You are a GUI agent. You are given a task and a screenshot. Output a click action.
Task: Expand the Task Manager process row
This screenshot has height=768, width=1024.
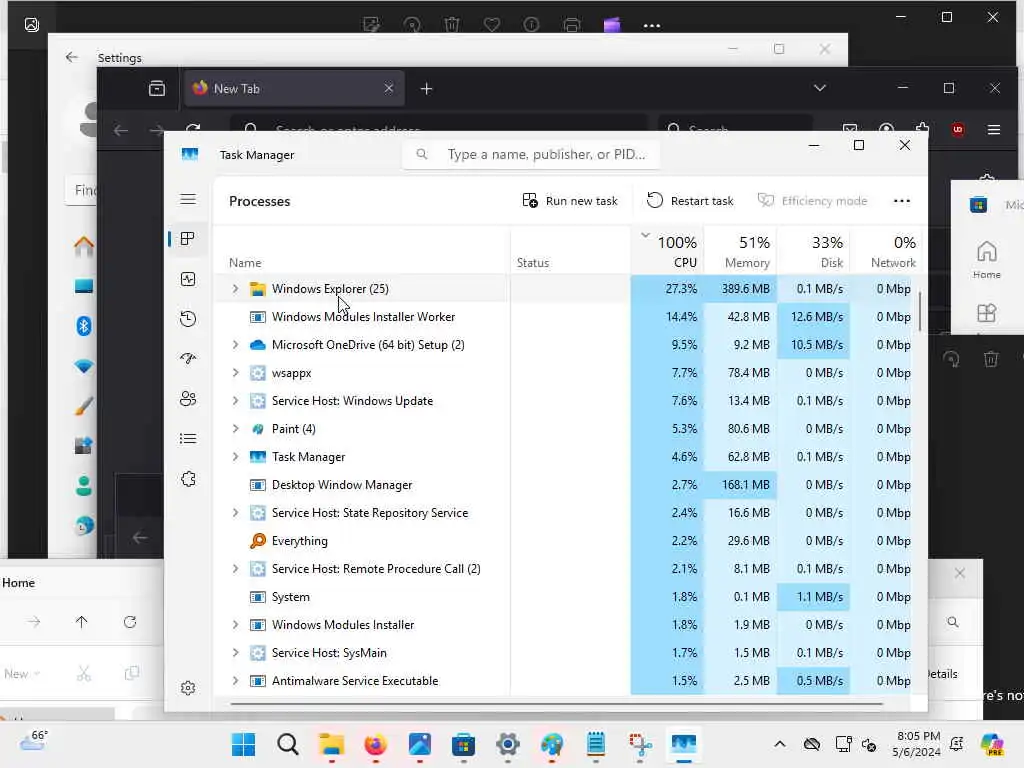235,457
